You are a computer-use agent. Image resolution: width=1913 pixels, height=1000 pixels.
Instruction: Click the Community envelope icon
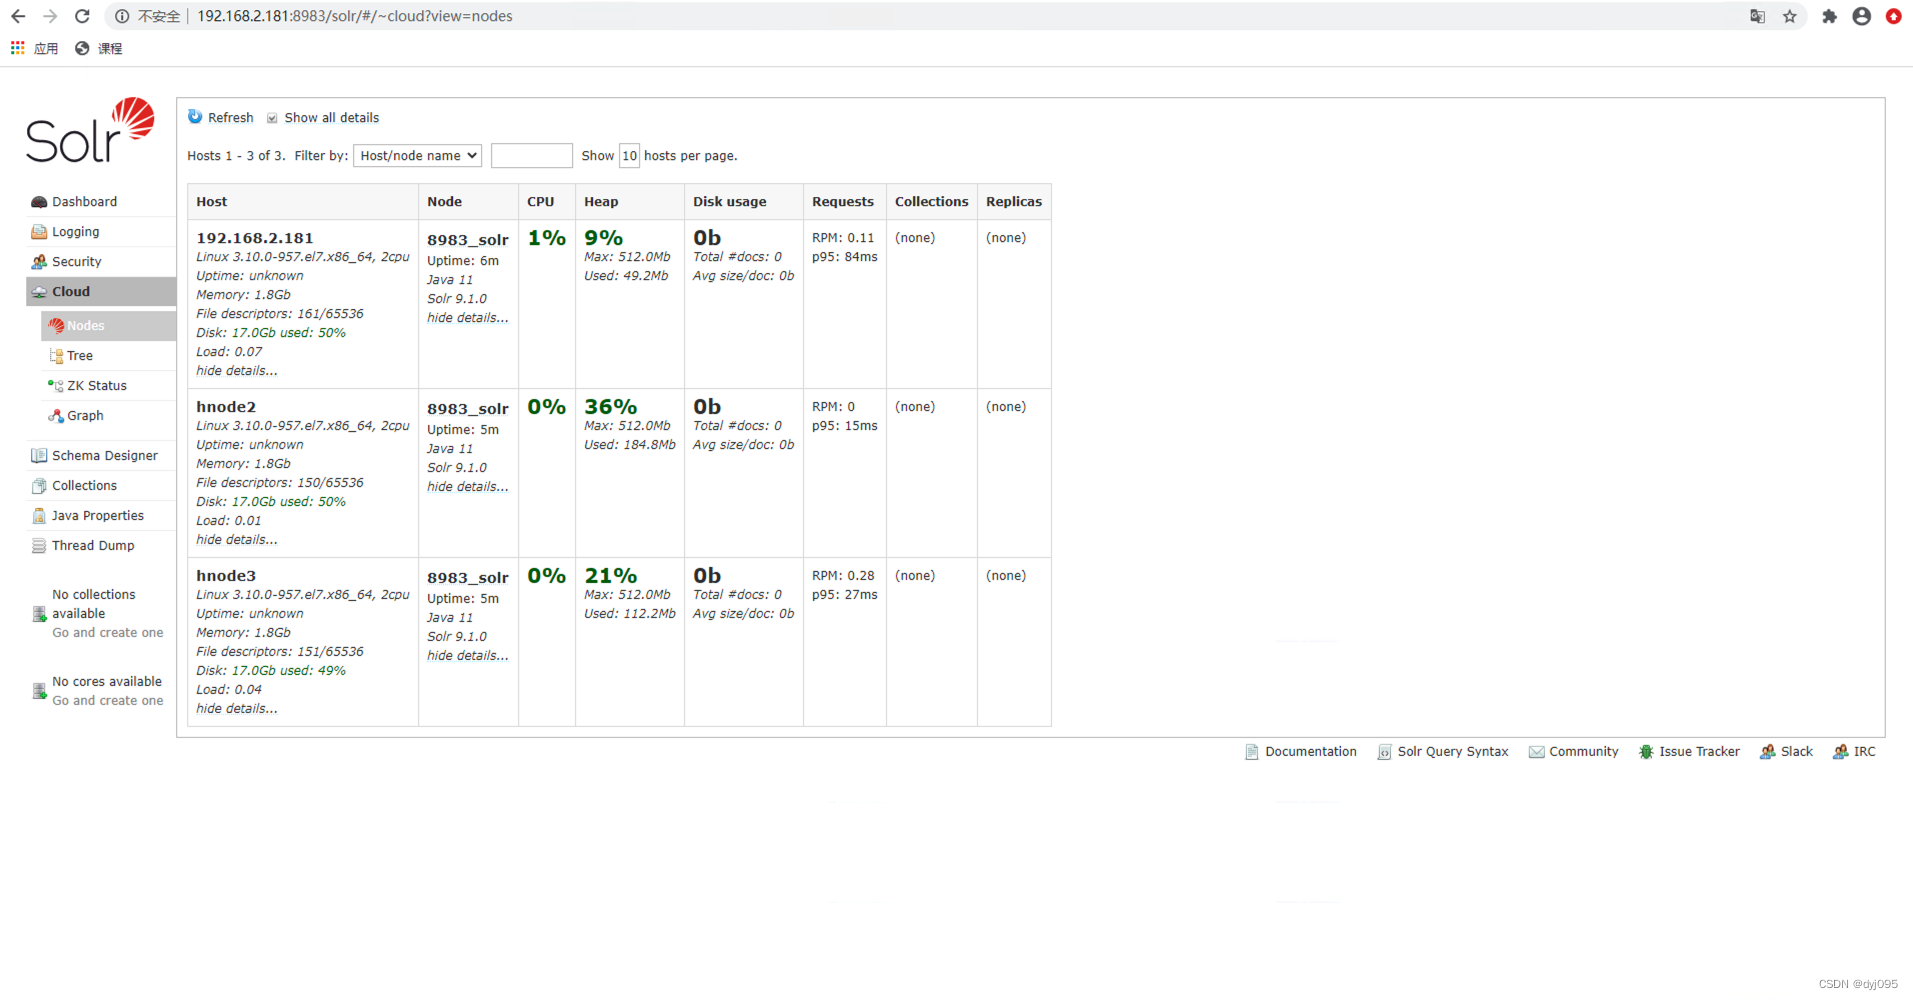tap(1537, 752)
